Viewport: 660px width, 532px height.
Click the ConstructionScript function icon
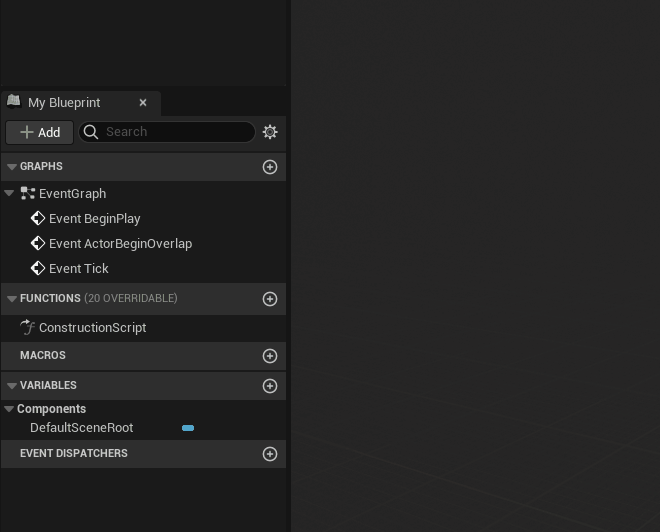(x=28, y=328)
